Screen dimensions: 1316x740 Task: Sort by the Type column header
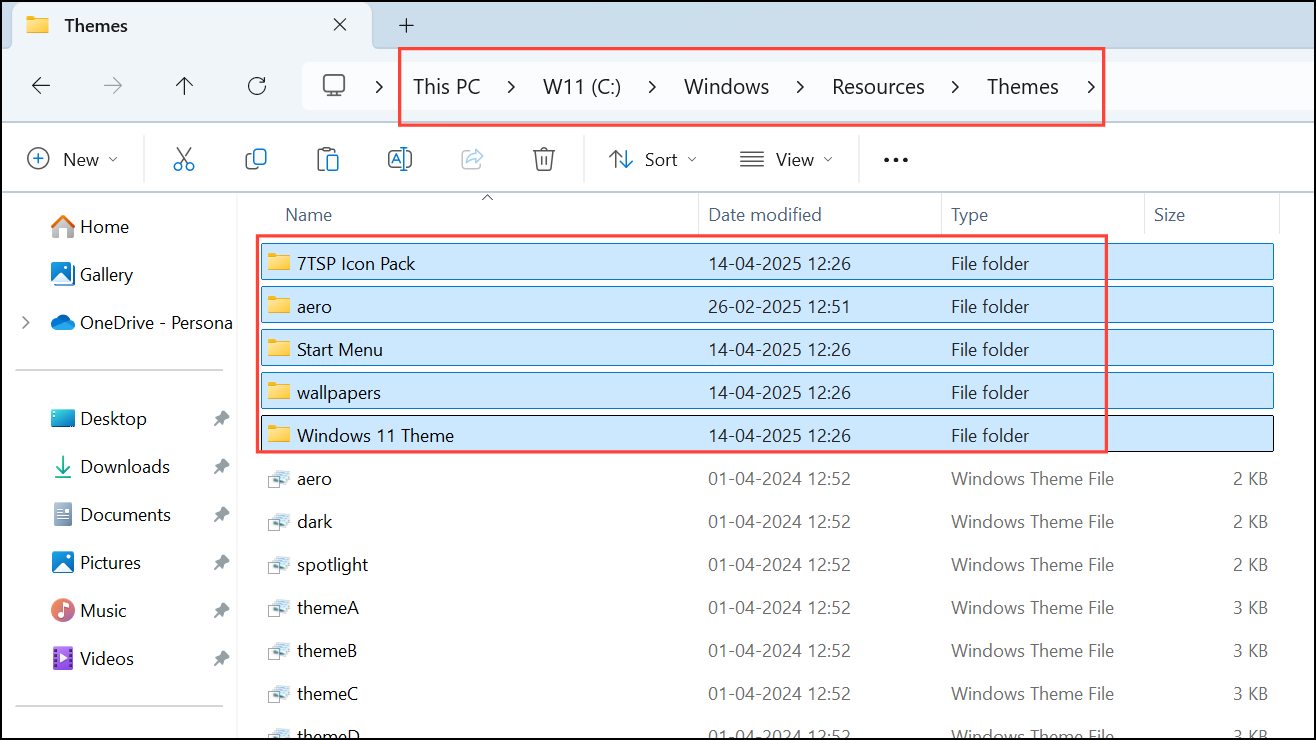pyautogui.click(x=969, y=215)
